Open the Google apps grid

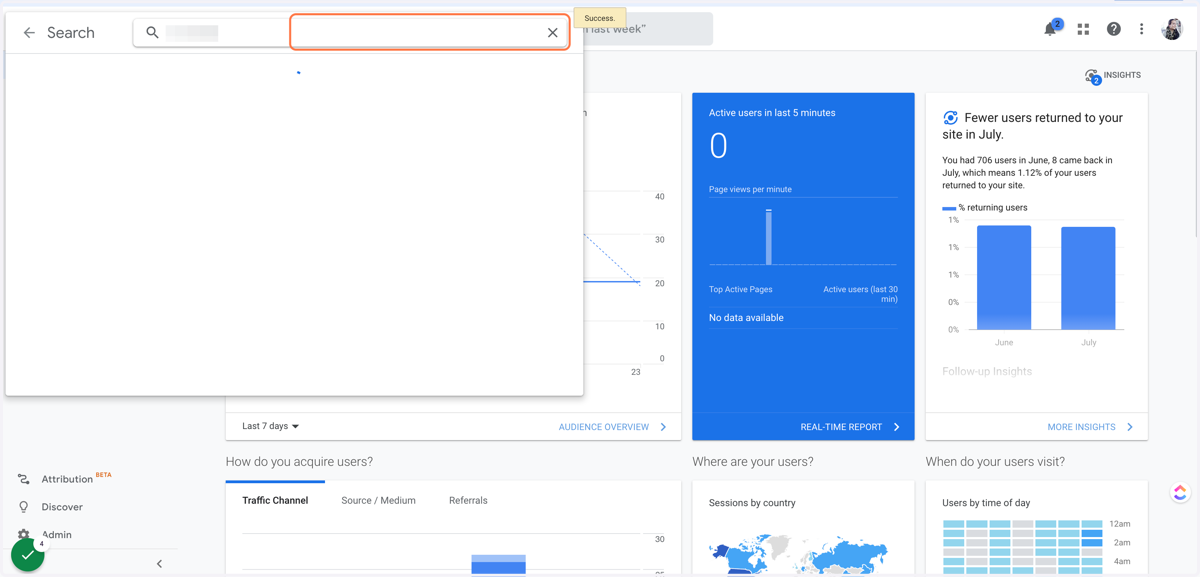[x=1083, y=30]
